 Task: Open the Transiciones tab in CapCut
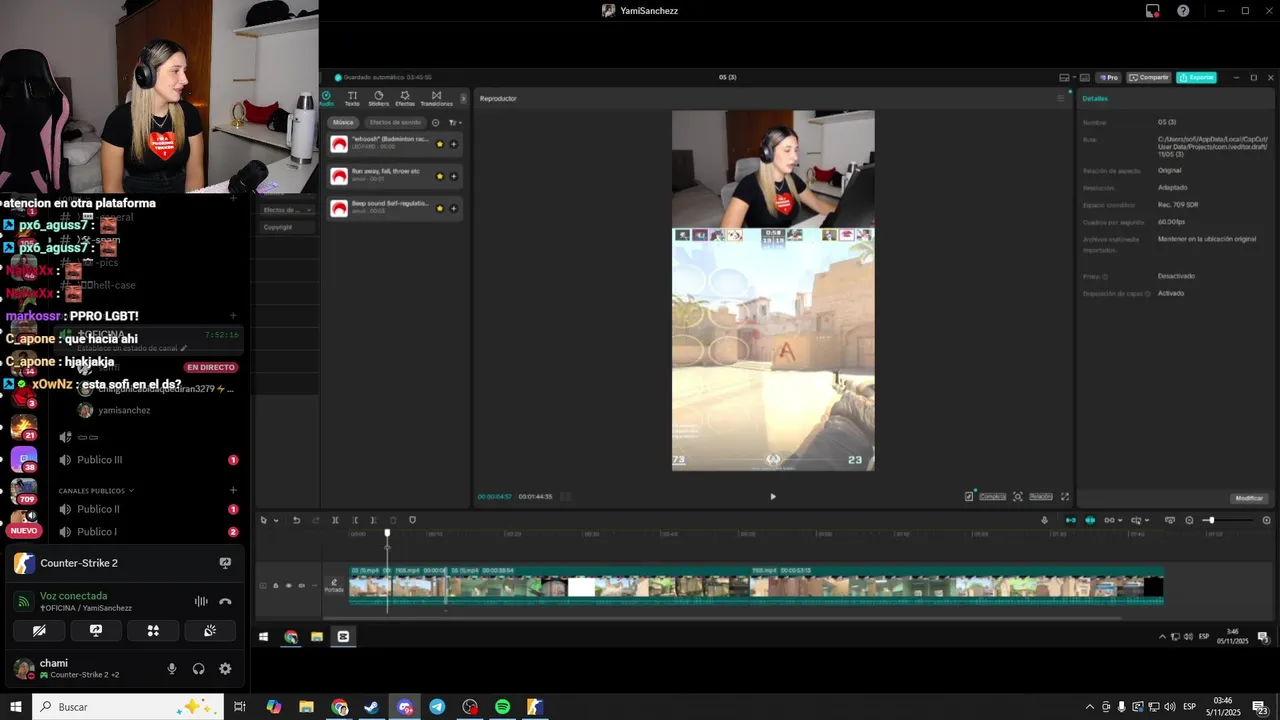(436, 98)
